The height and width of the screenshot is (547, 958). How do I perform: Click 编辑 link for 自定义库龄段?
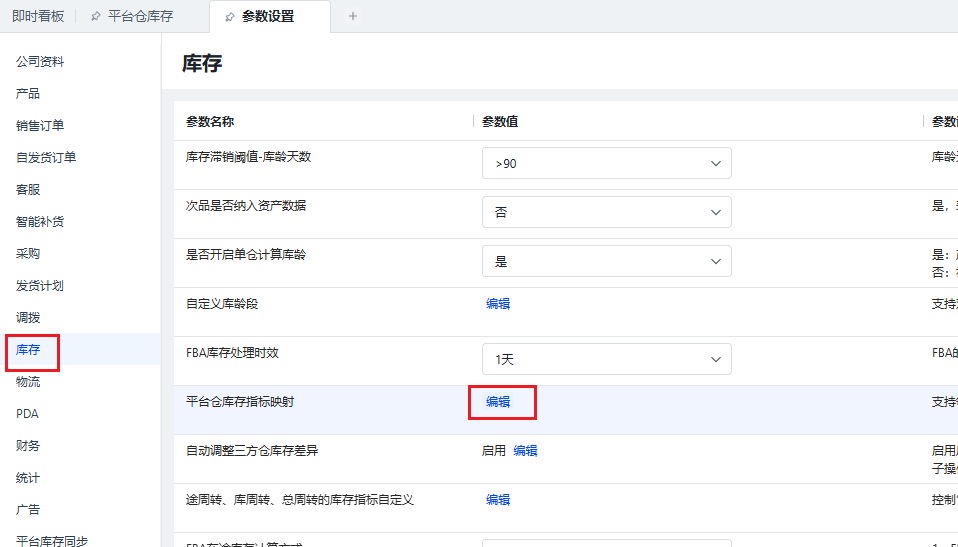click(x=498, y=304)
